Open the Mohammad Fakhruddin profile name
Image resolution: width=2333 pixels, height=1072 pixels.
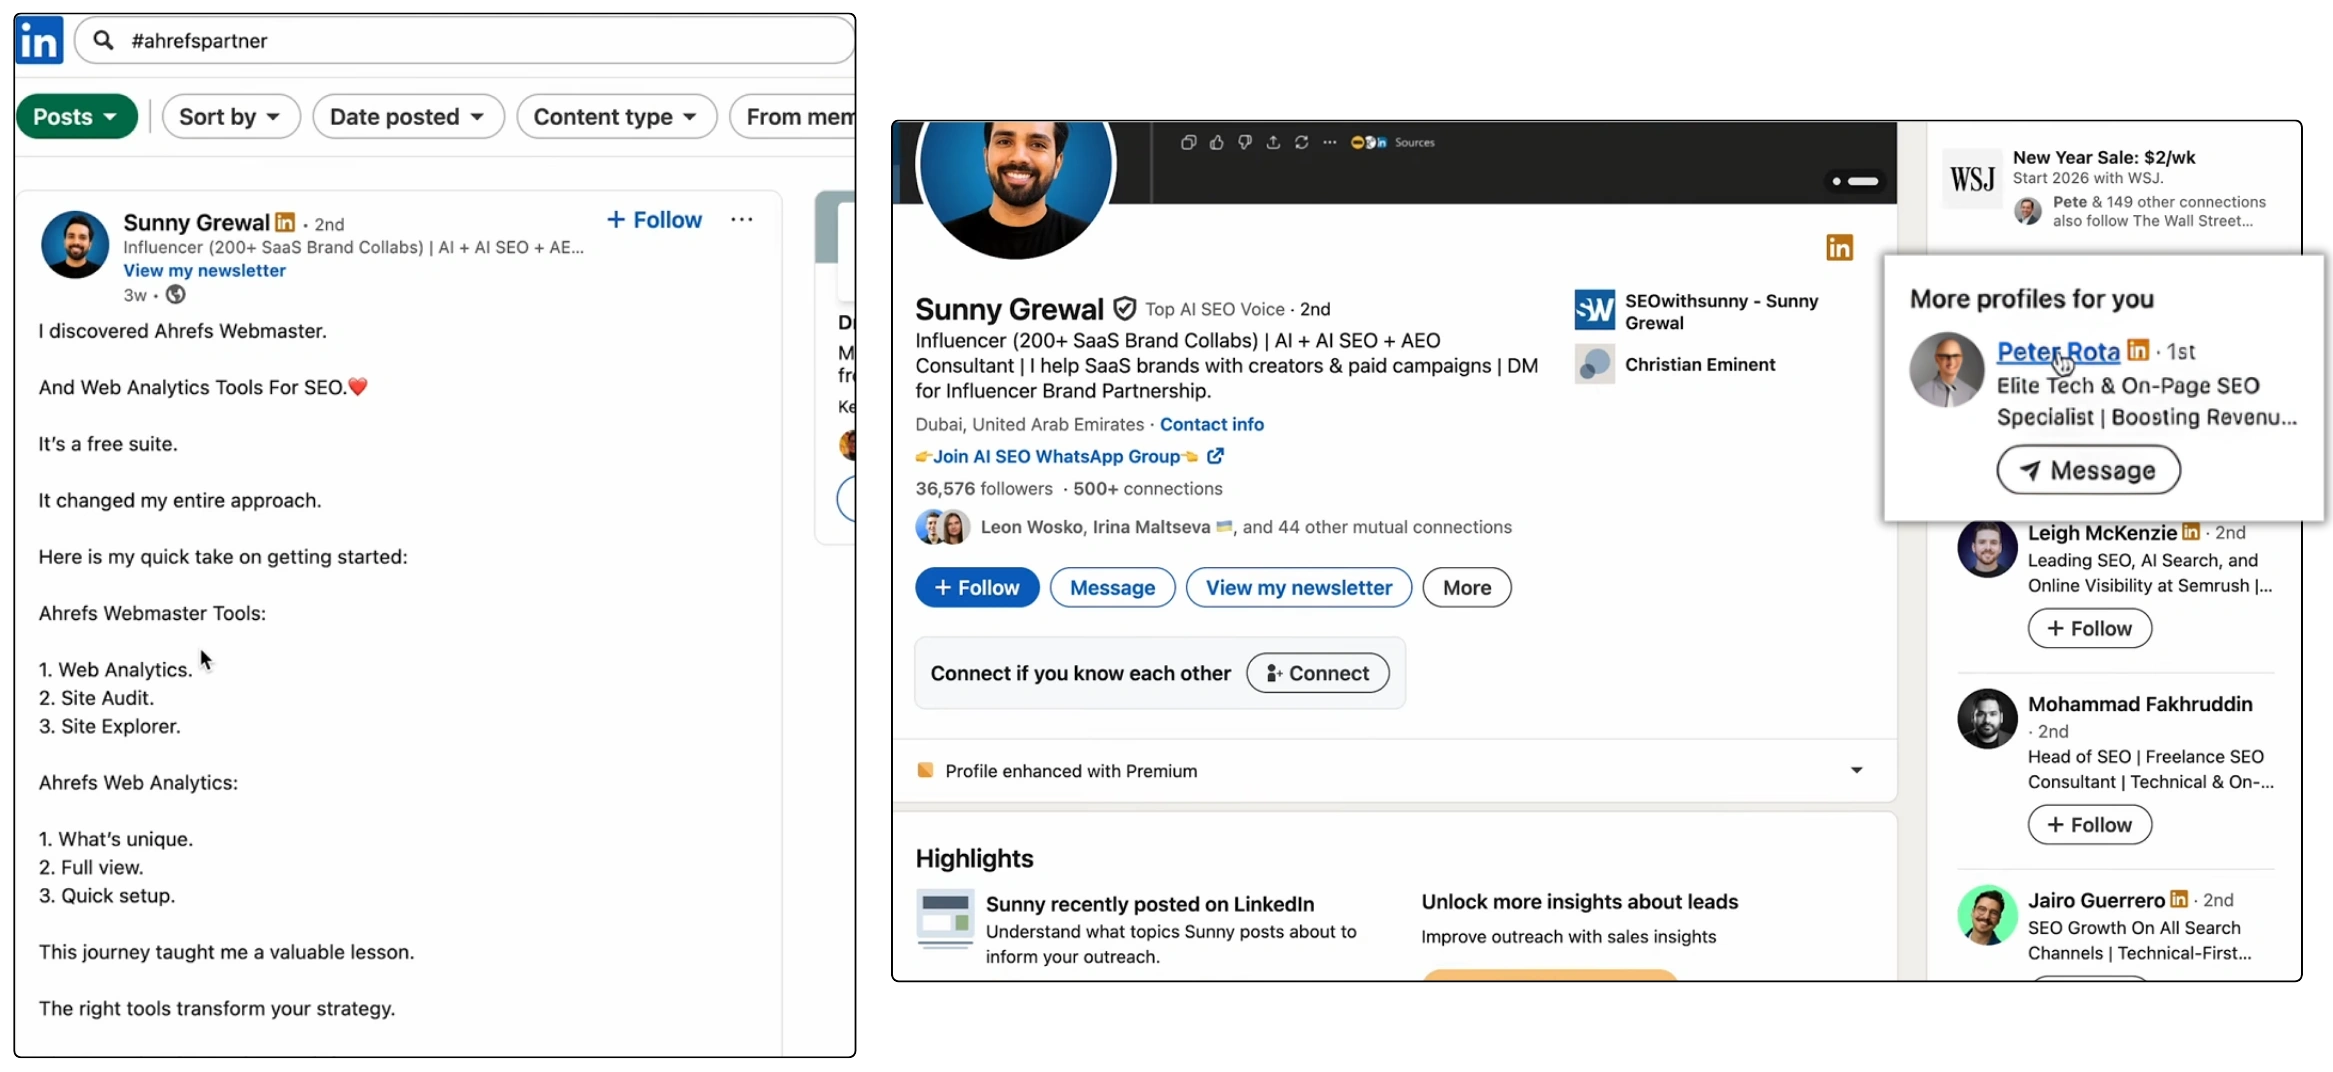coord(2140,704)
